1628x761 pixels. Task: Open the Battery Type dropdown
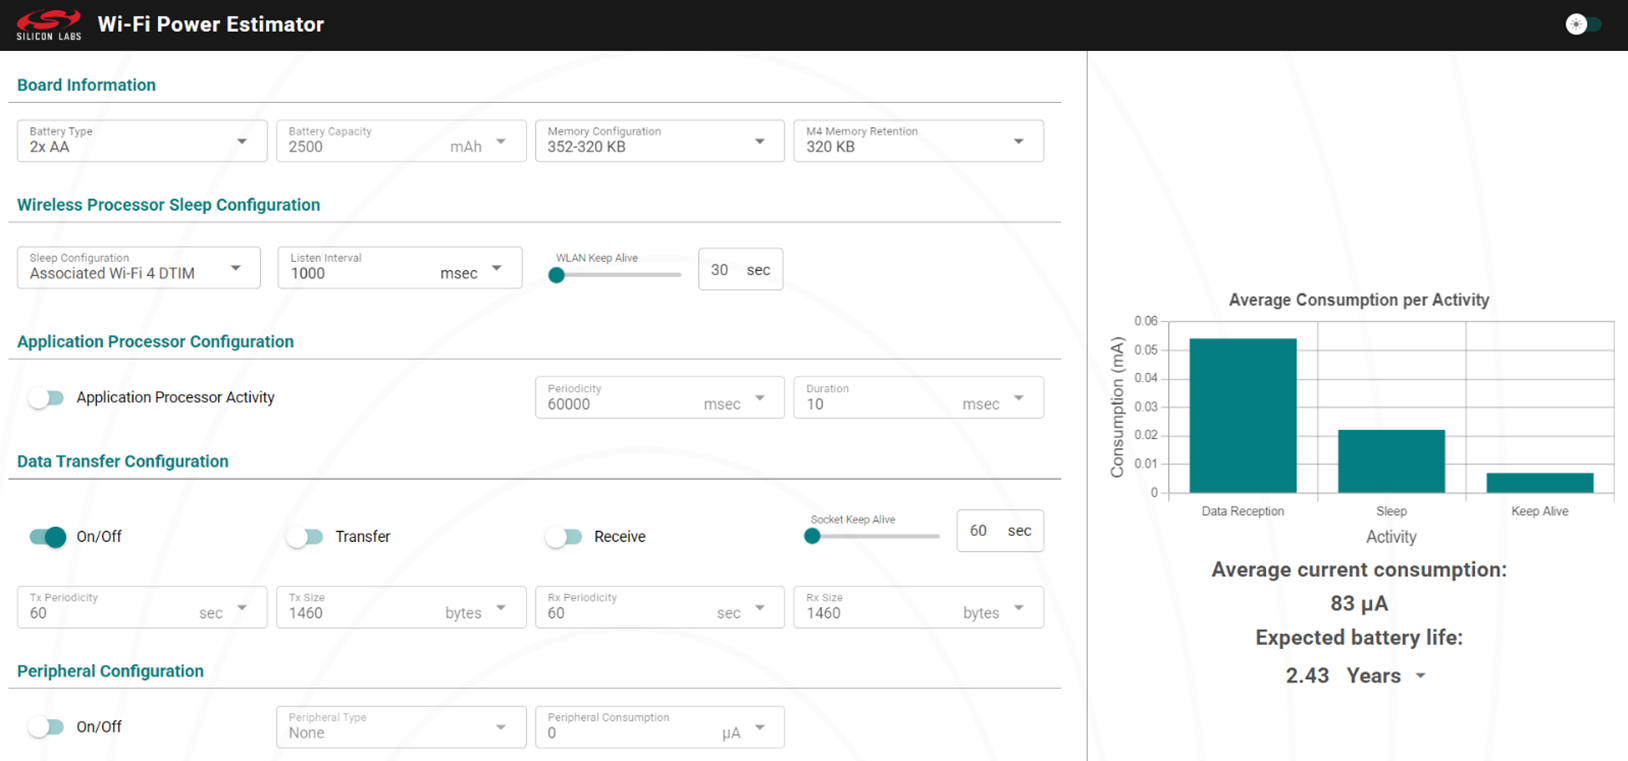coord(141,141)
